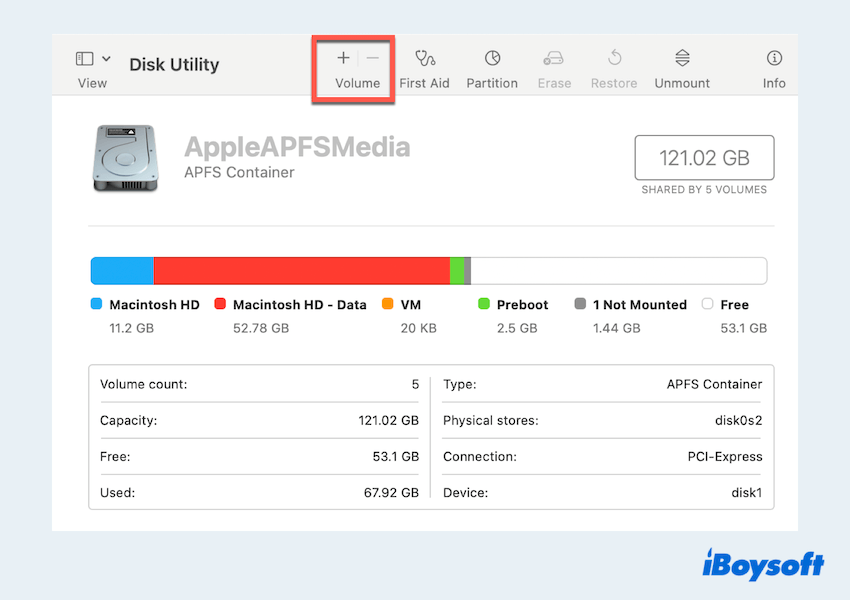Click the white Free space bar segment
Screen dimensions: 850x600
coord(619,270)
